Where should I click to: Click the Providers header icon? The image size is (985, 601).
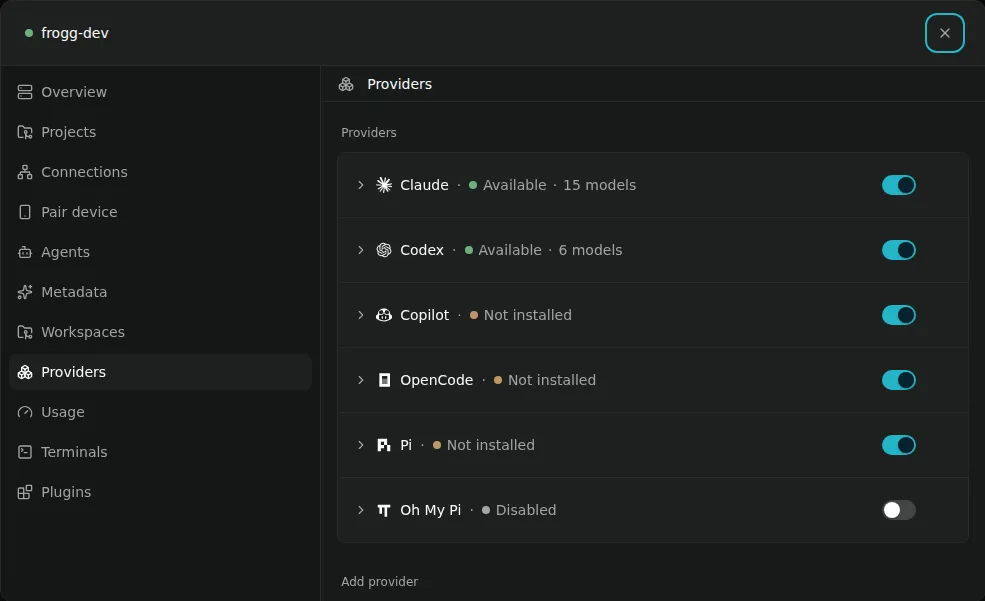pos(346,84)
